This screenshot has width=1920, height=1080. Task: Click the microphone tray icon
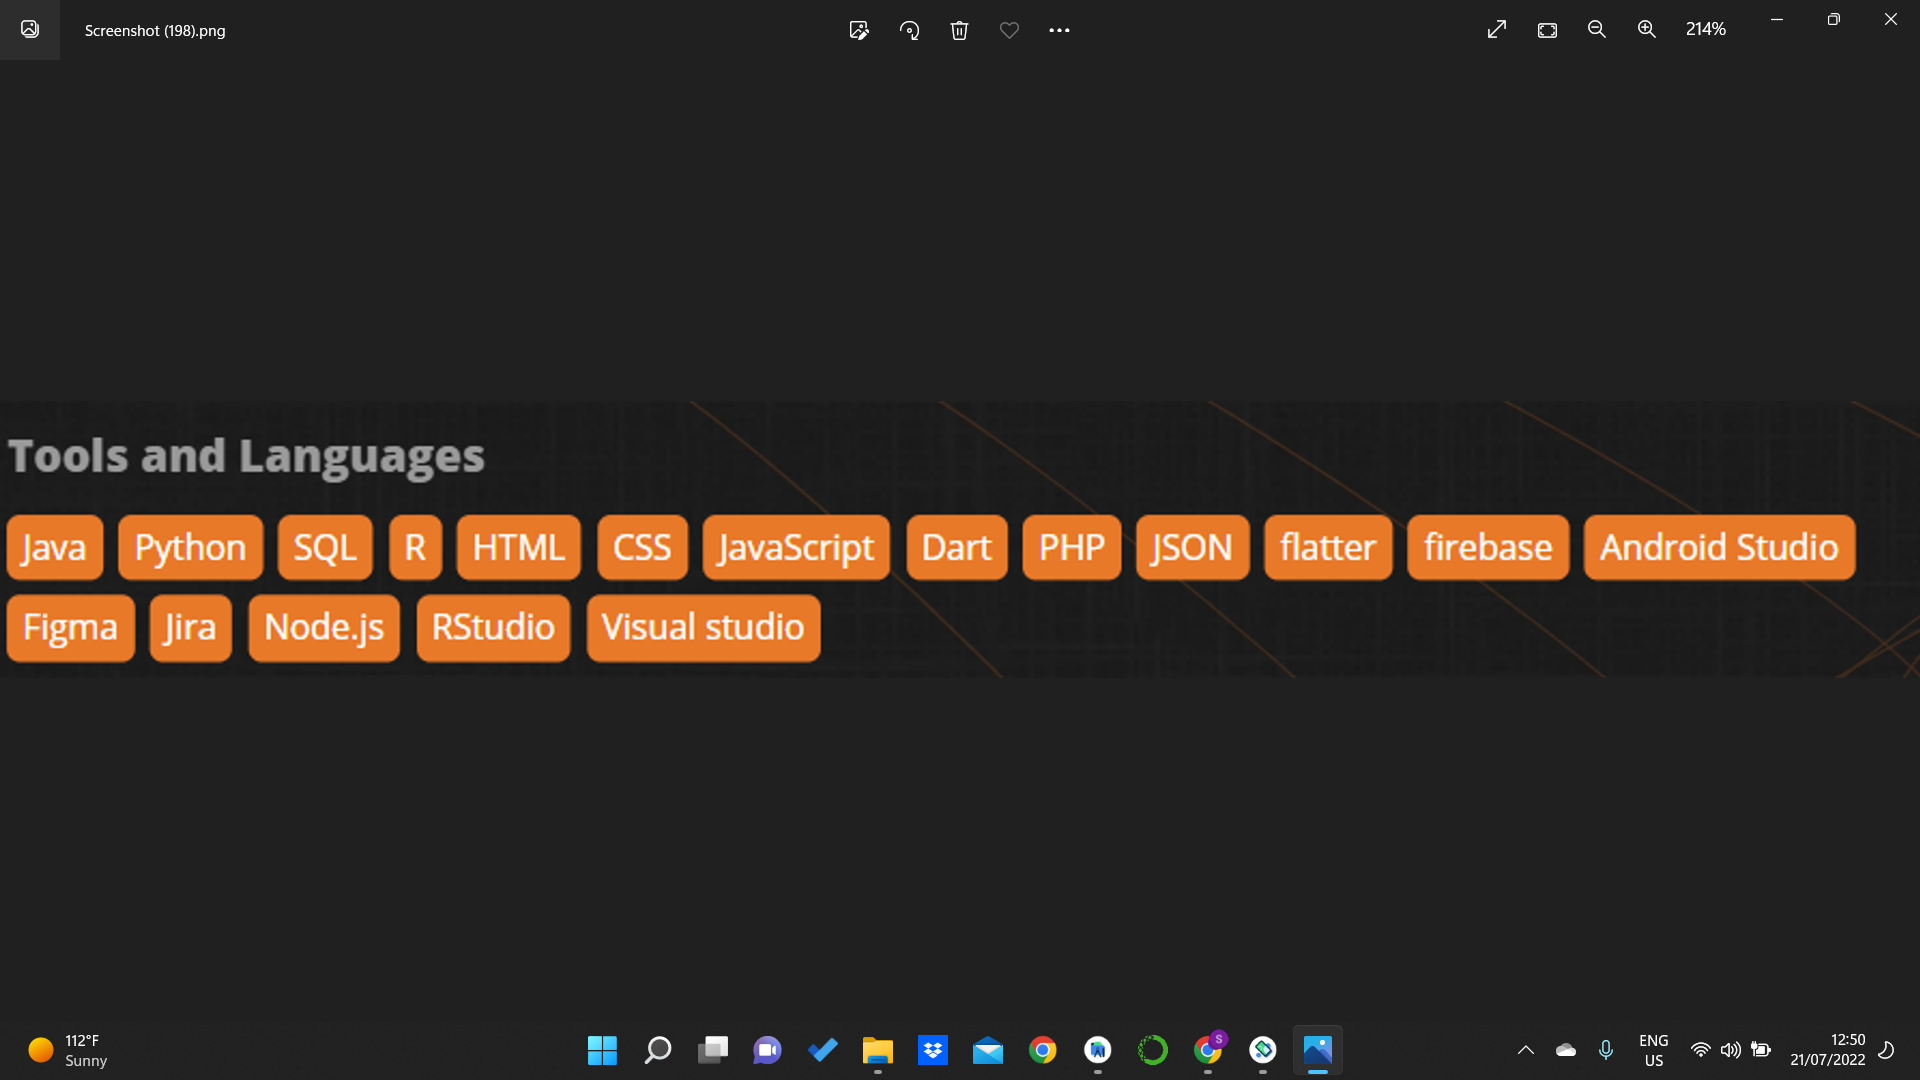pos(1606,1050)
